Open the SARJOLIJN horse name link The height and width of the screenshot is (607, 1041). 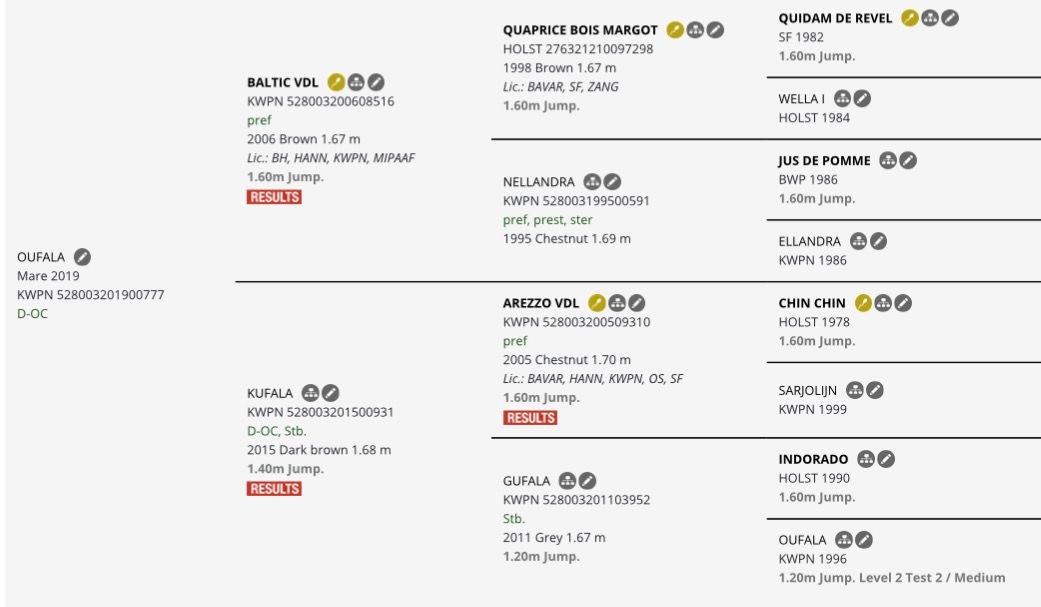click(x=807, y=390)
